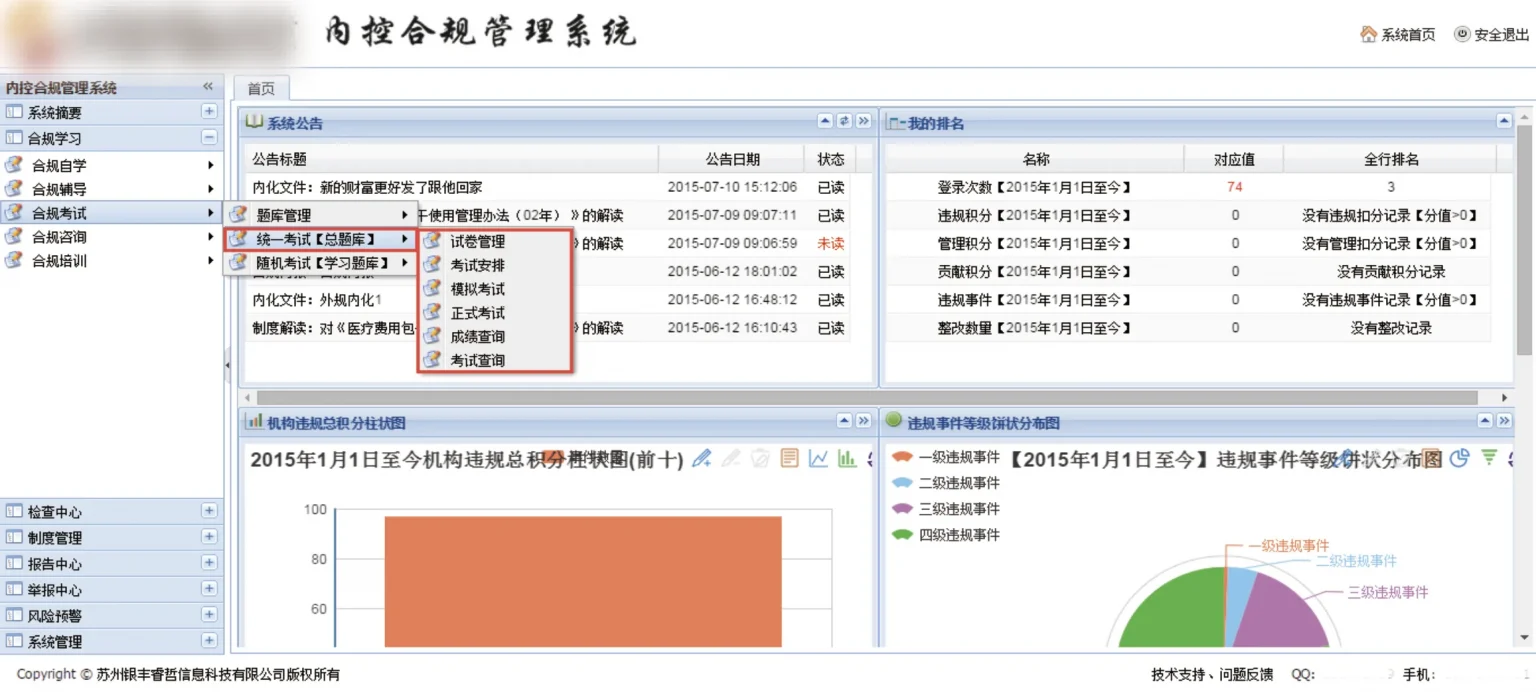Click green bar chart icon in chart toolbar
This screenshot has width=1536, height=692.
click(847, 458)
